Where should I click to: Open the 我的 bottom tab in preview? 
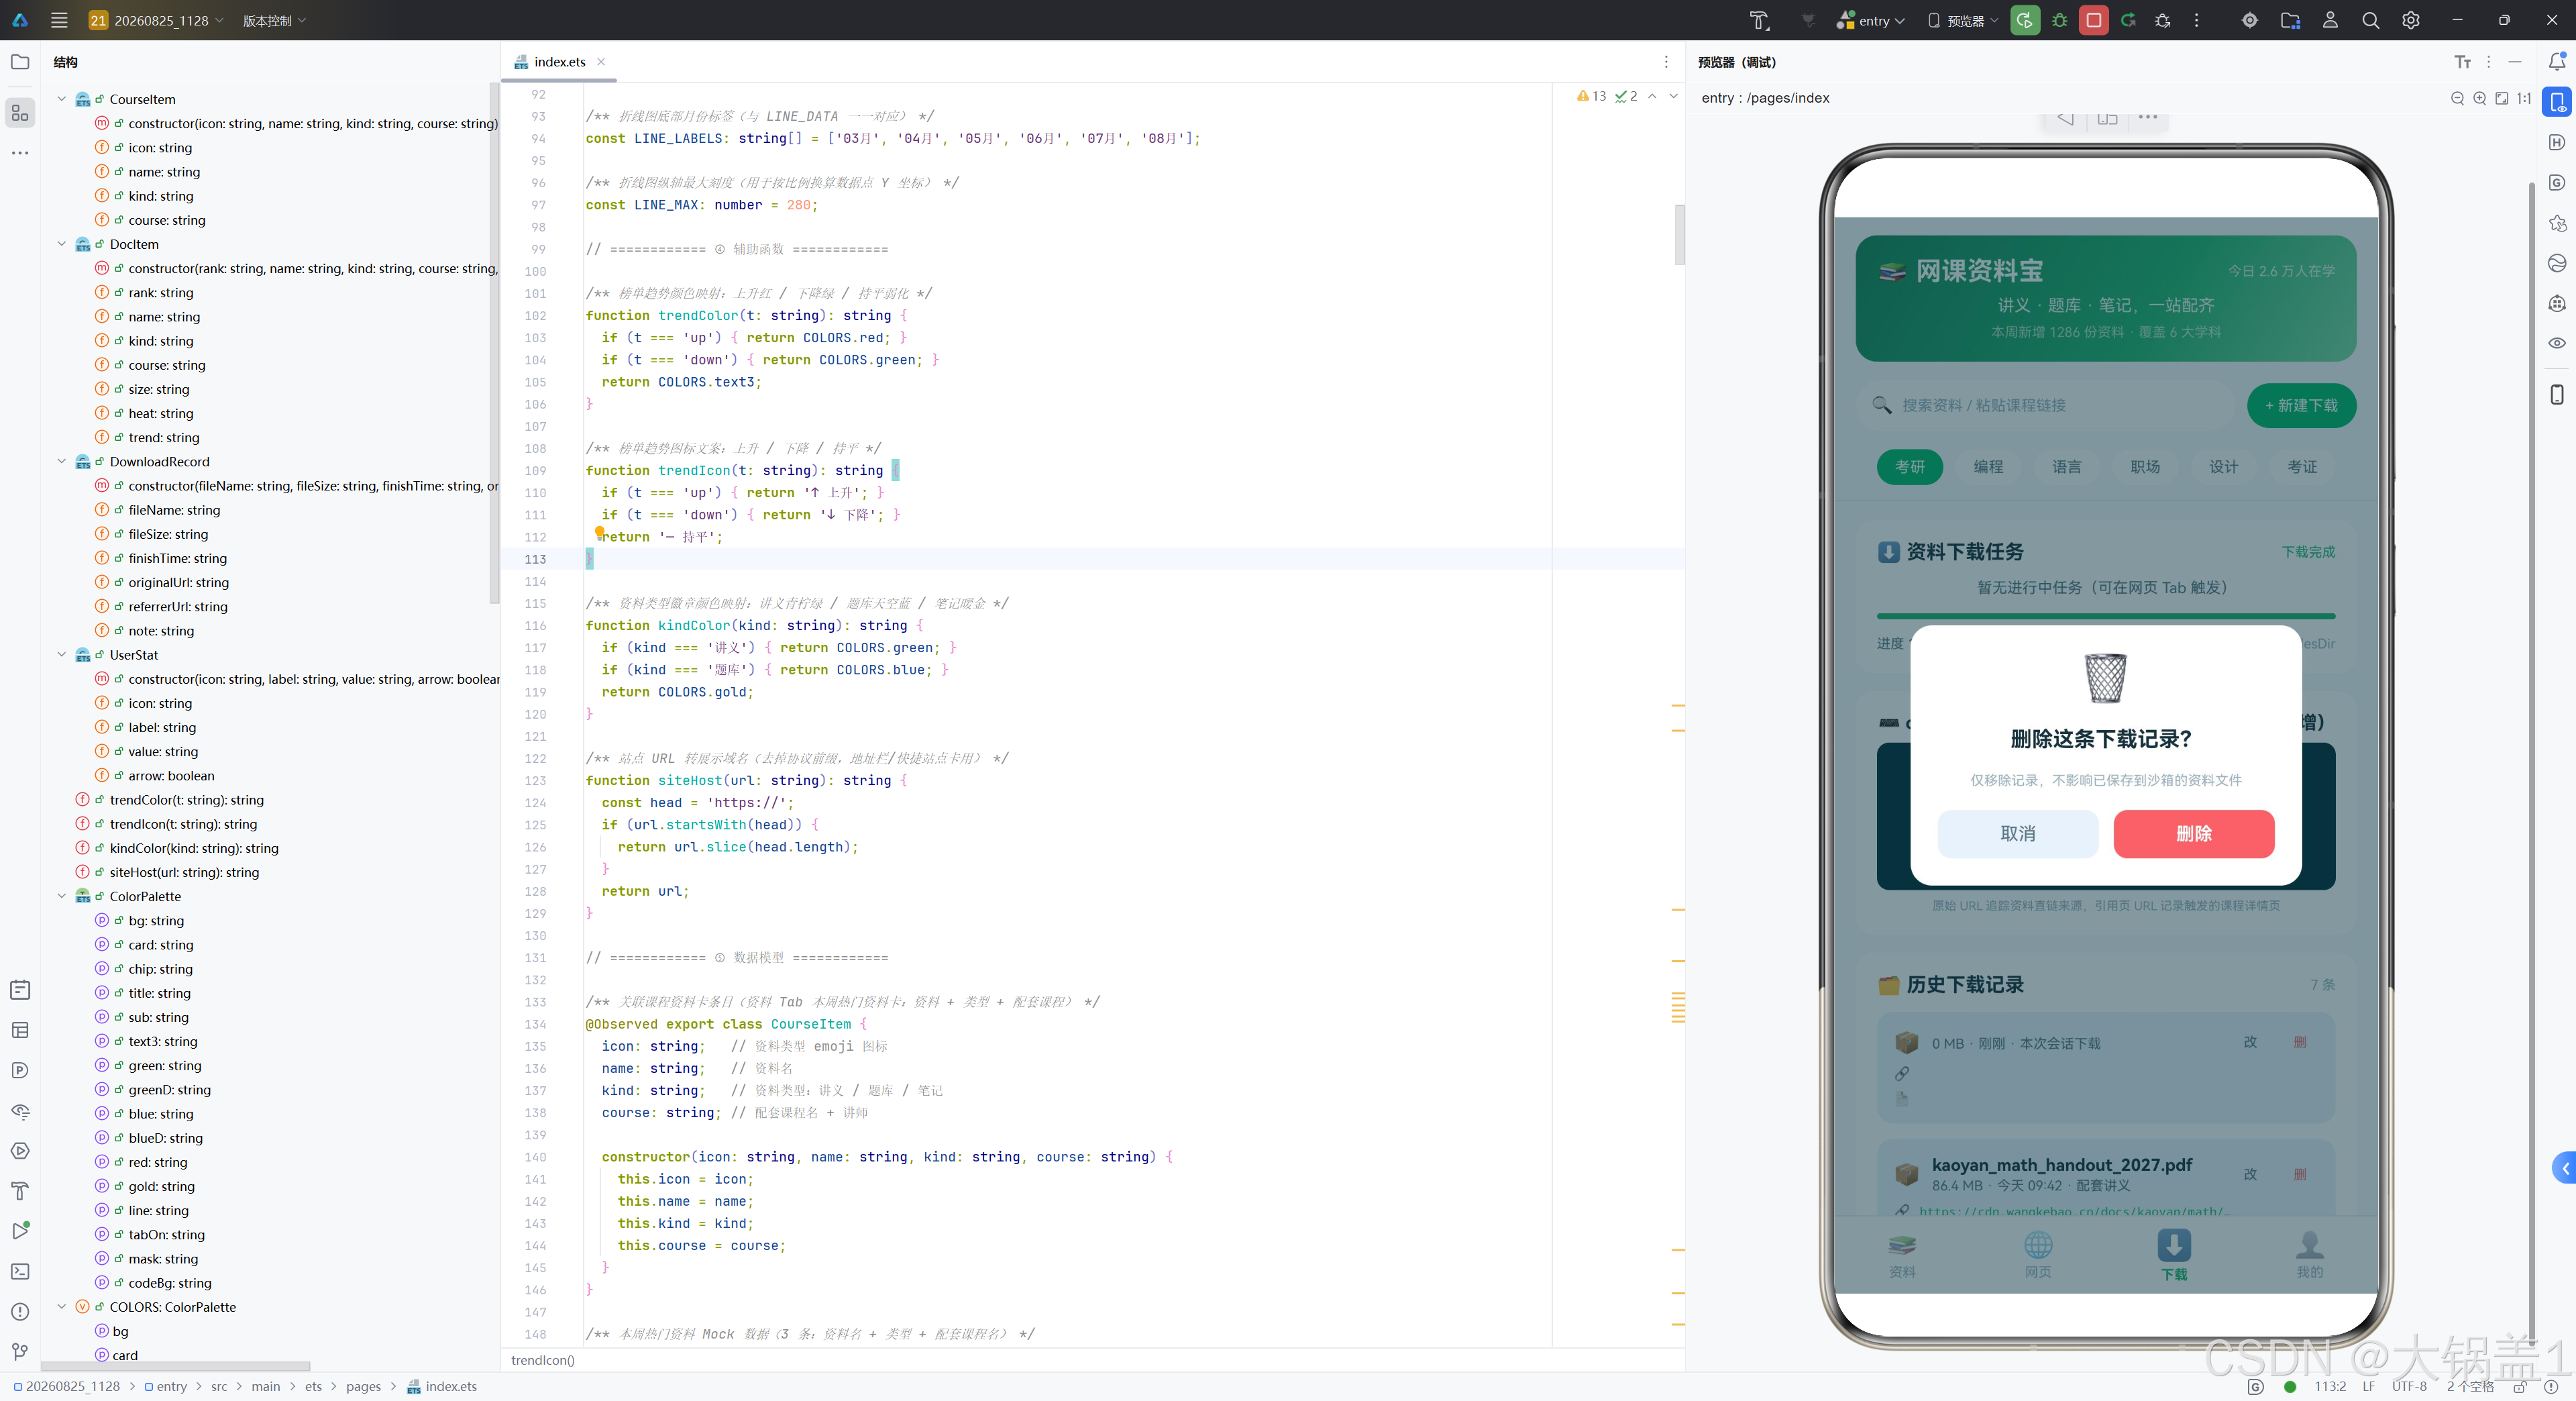pos(2309,1256)
